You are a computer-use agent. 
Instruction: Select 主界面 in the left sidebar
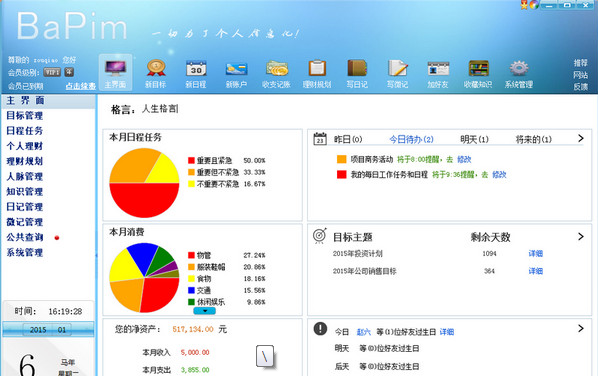[25, 100]
